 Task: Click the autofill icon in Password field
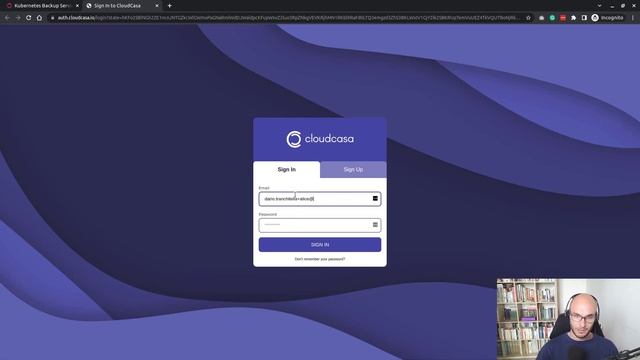click(375, 224)
